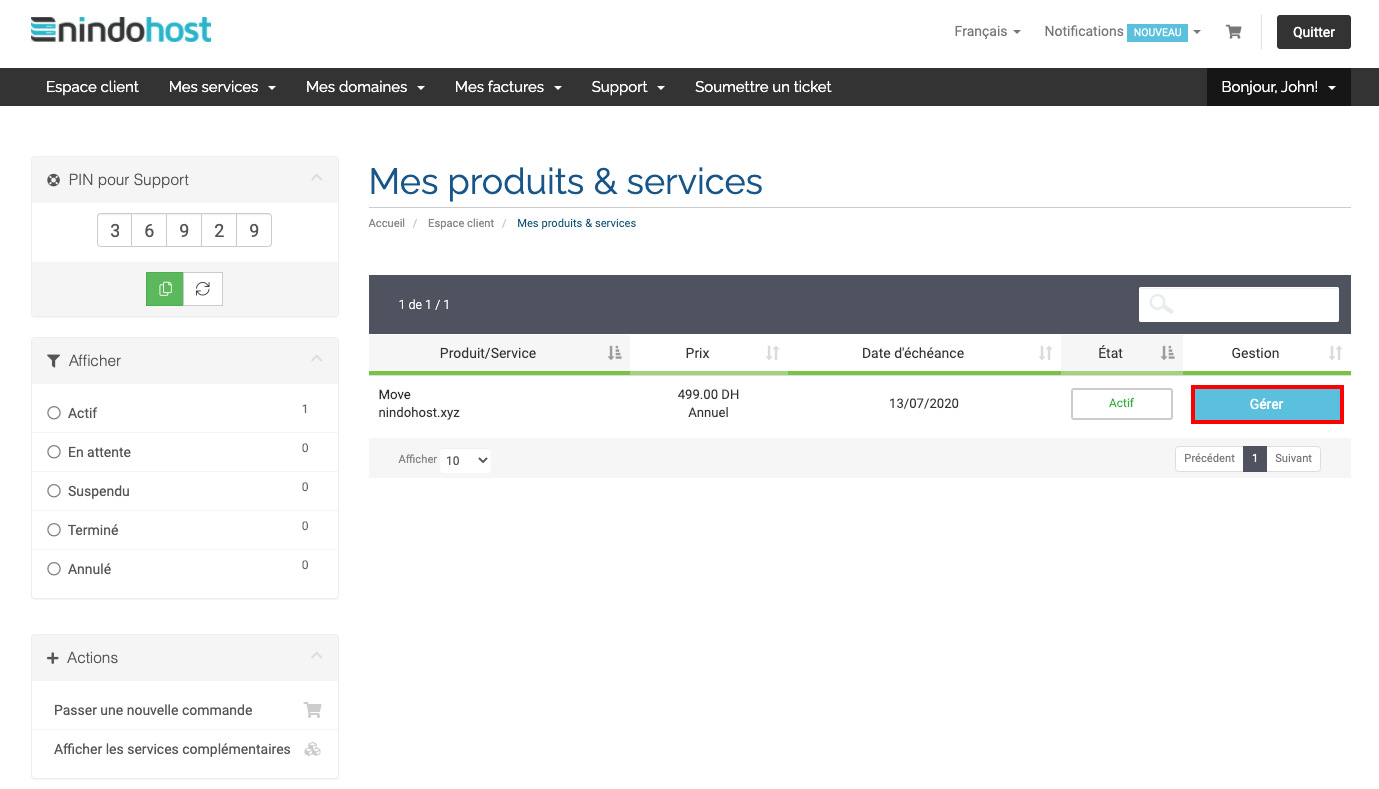Sort by Prix column icon
1379x789 pixels.
click(772, 353)
